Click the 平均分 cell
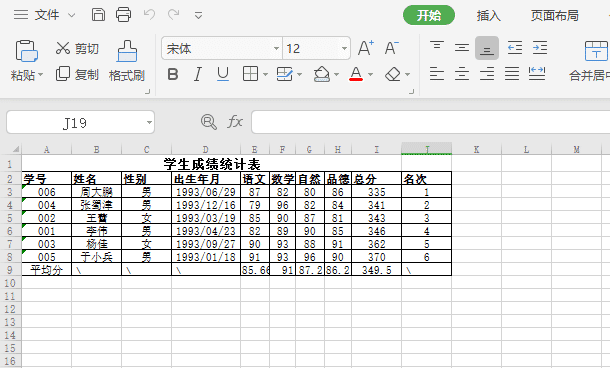The width and height of the screenshot is (610, 368). (x=47, y=270)
